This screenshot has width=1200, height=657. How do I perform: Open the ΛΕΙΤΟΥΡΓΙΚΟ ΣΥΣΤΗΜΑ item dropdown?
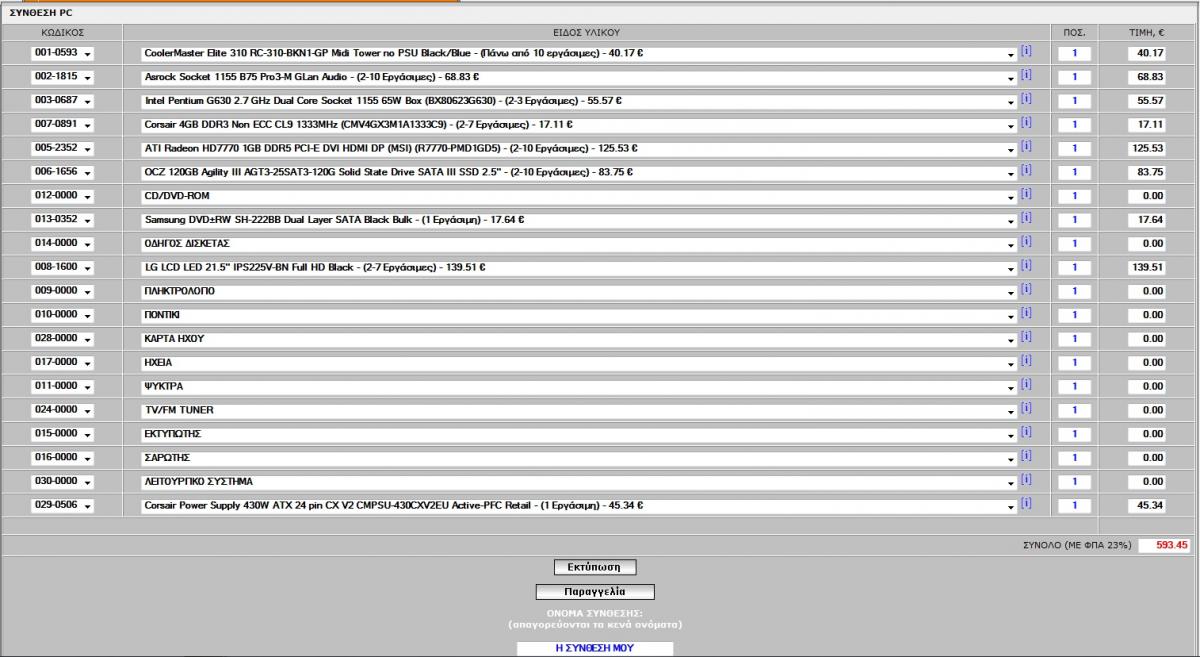579,481
